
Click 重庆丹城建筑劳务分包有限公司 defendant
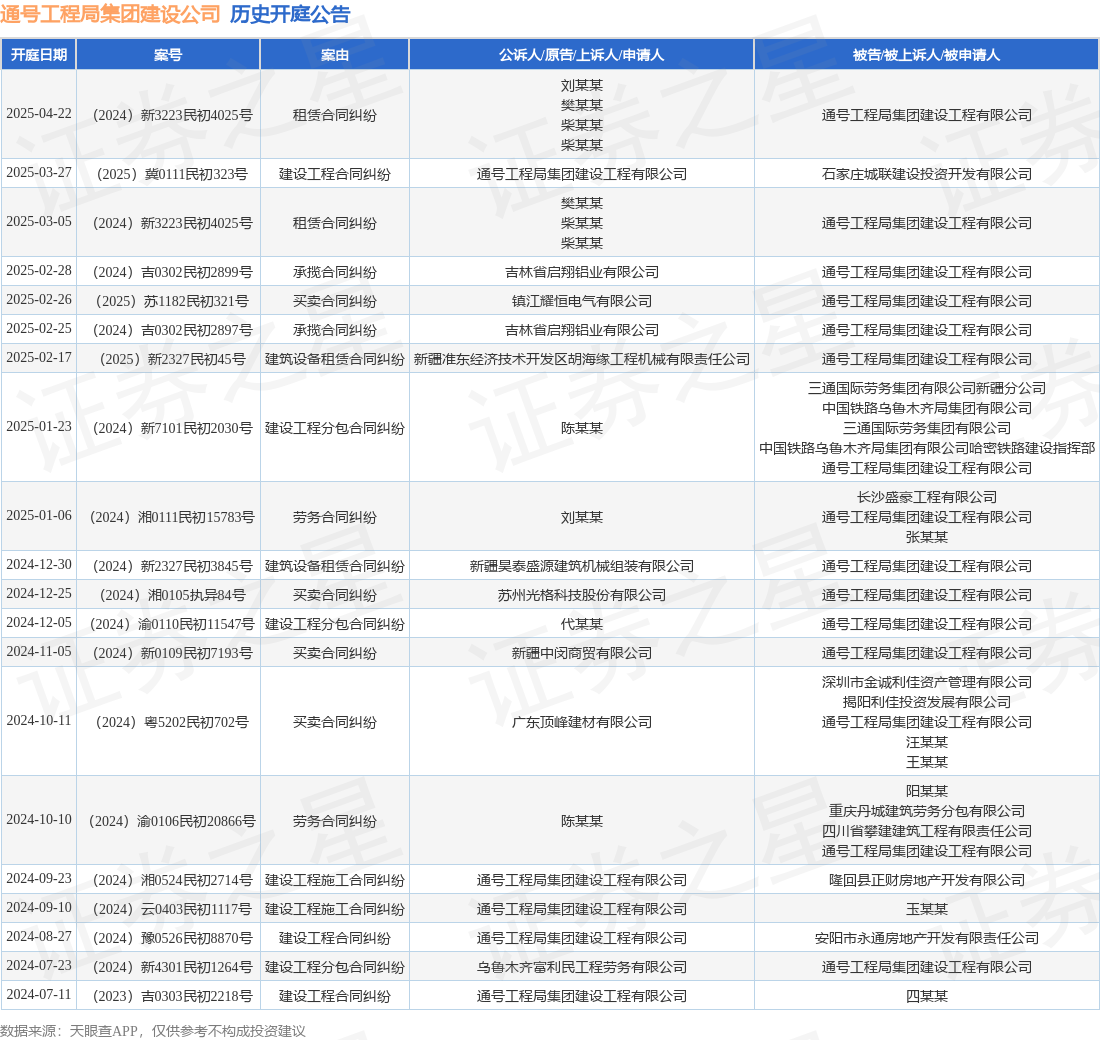(x=927, y=811)
